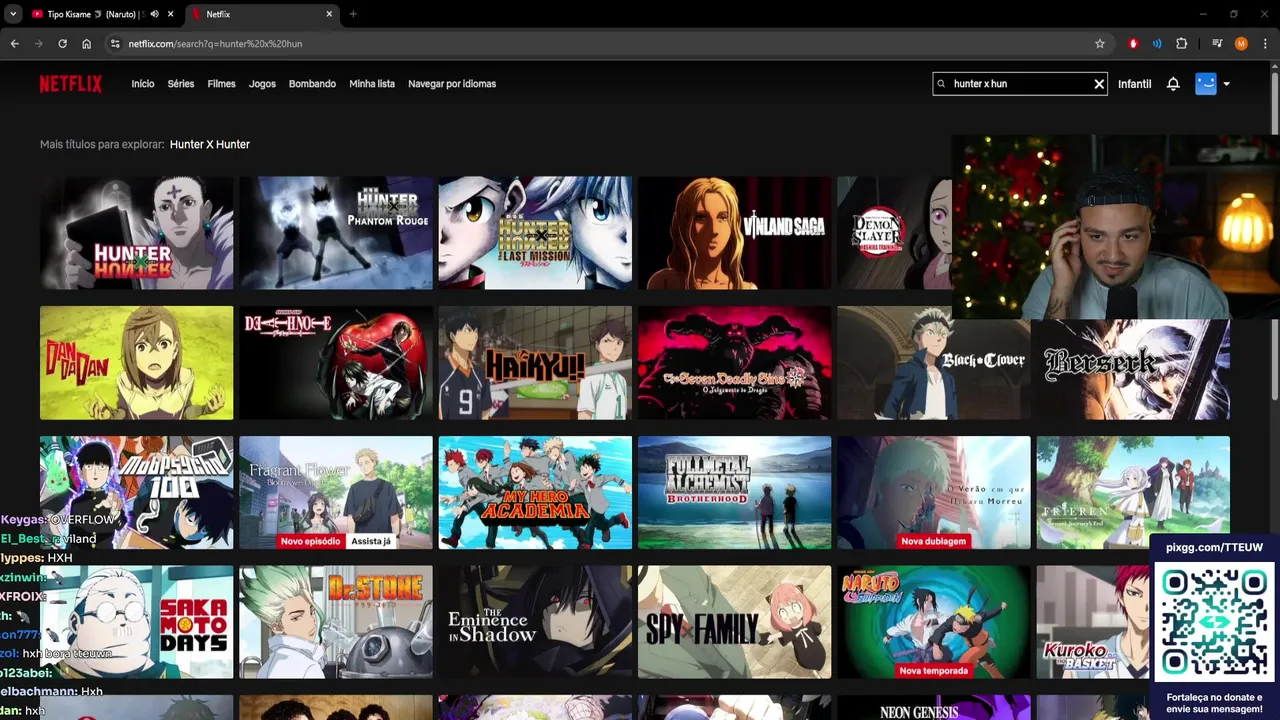Click the blue sound extension icon
Image resolution: width=1280 pixels, height=720 pixels.
1157,44
